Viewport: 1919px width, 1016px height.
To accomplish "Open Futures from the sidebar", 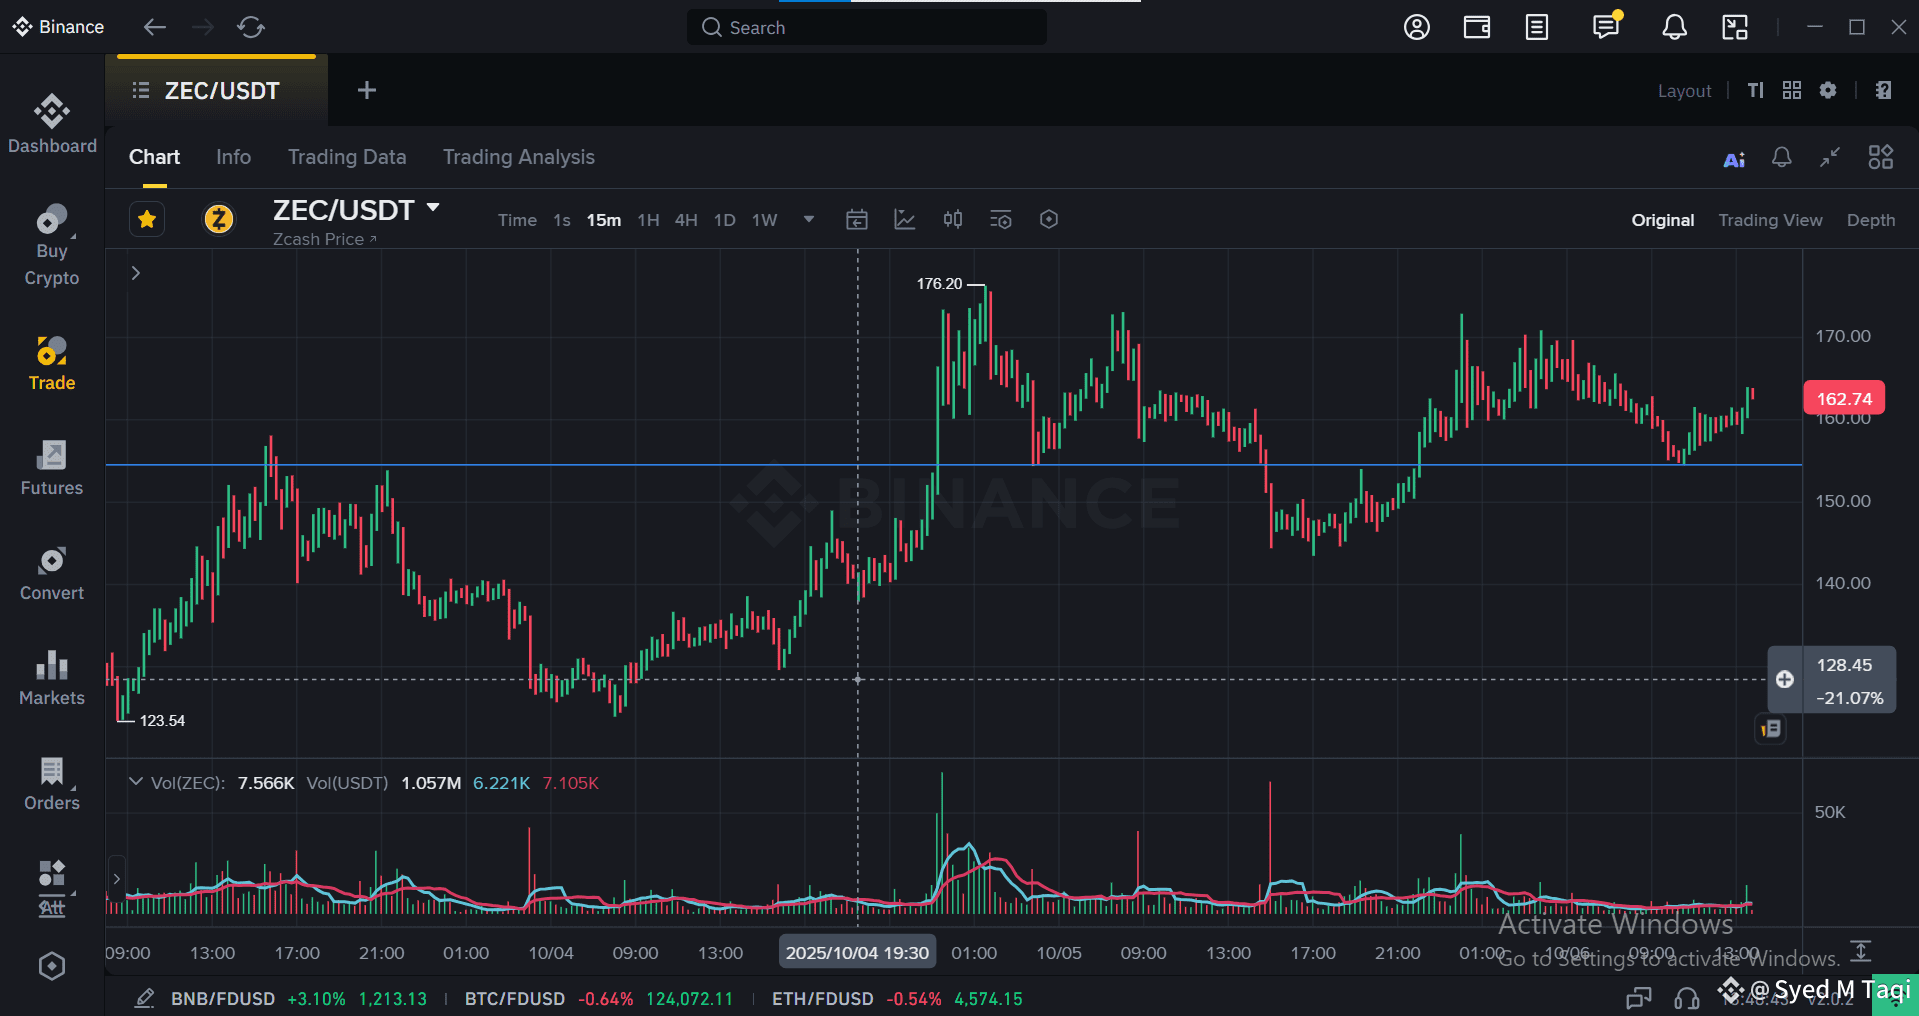I will tap(52, 468).
